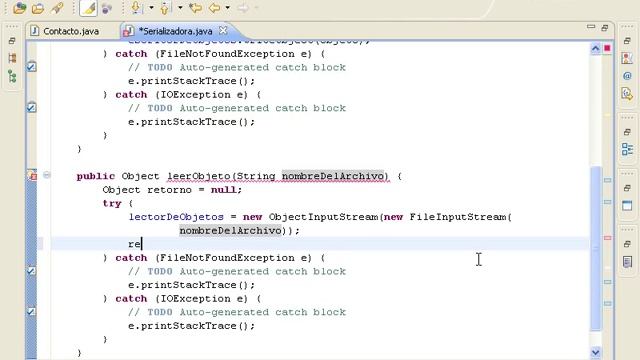640x360 pixels.
Task: Click the open-folder icon in the toolbar
Action: [38, 8]
